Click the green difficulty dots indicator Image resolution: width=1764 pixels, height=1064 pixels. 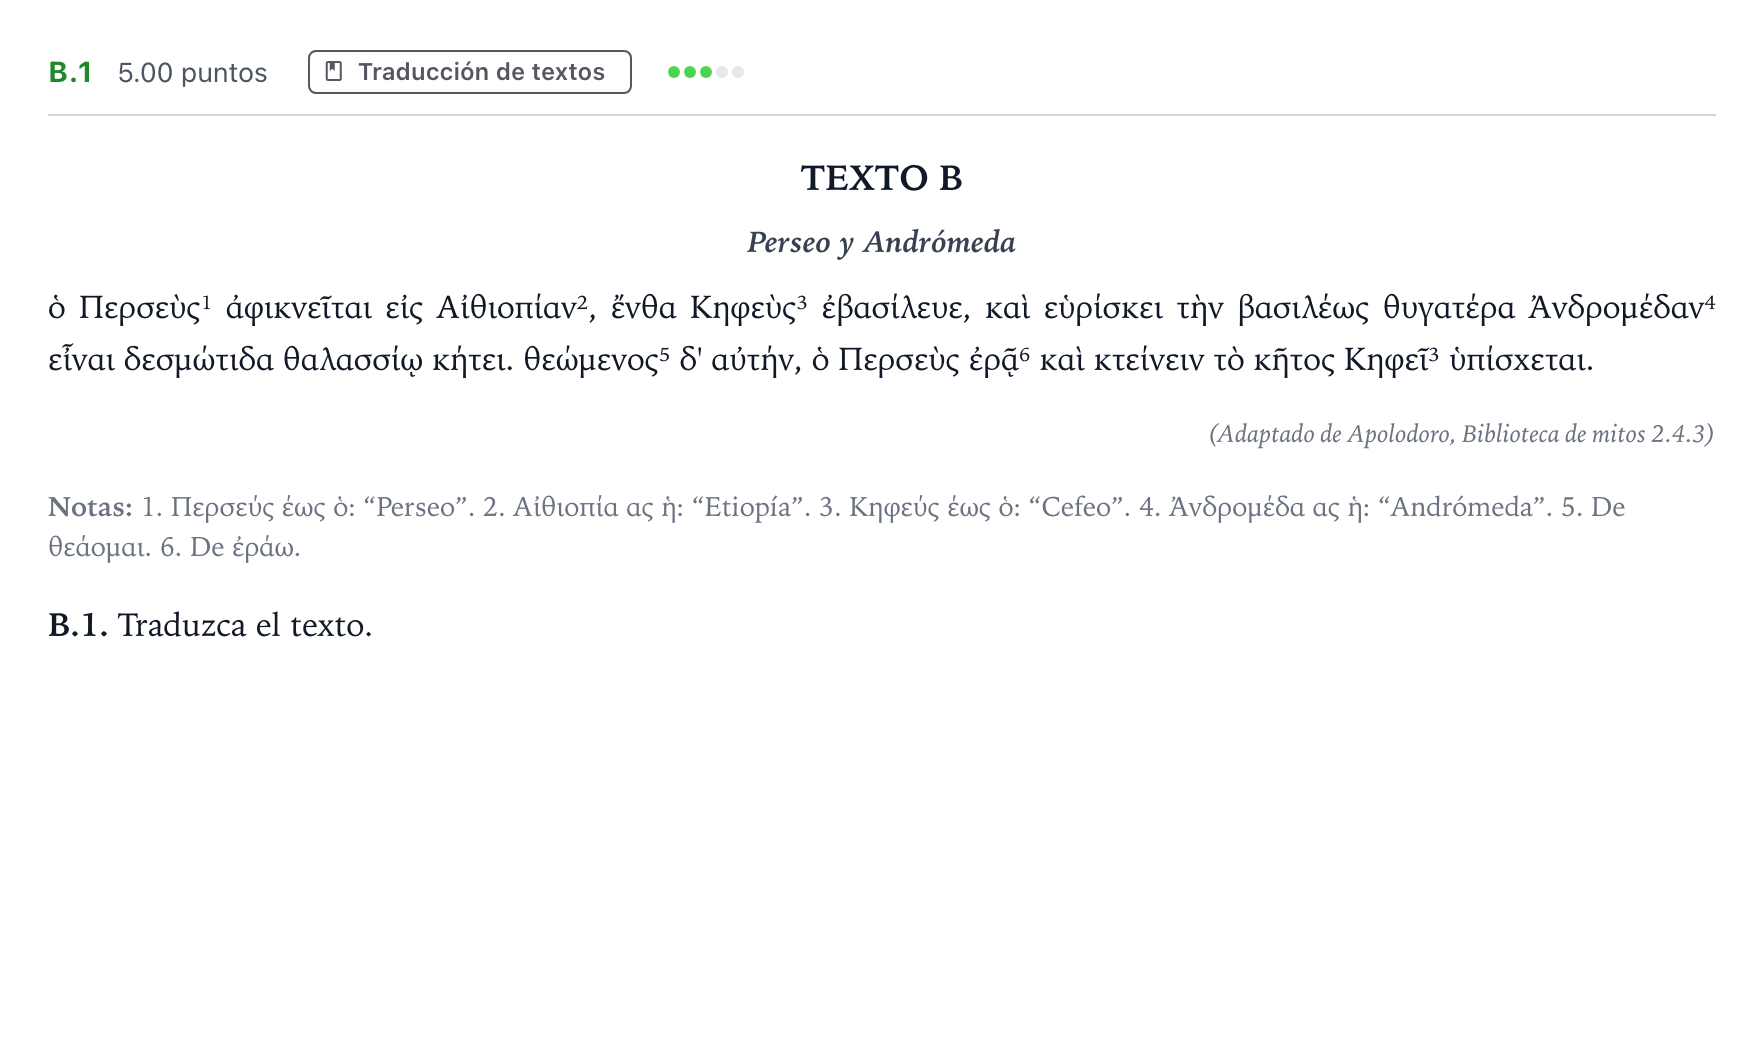[705, 72]
